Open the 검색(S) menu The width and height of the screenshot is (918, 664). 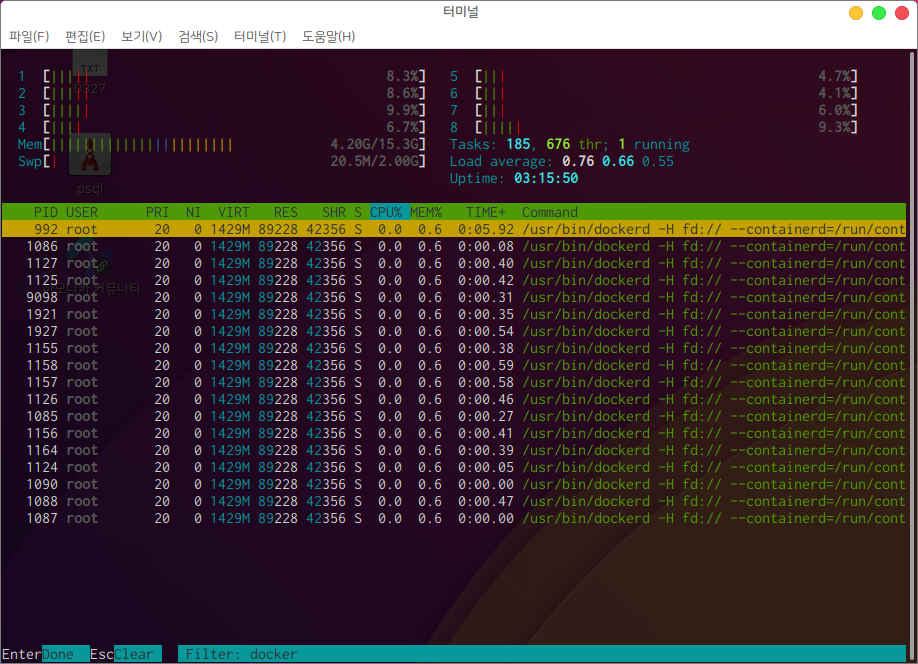(x=198, y=36)
